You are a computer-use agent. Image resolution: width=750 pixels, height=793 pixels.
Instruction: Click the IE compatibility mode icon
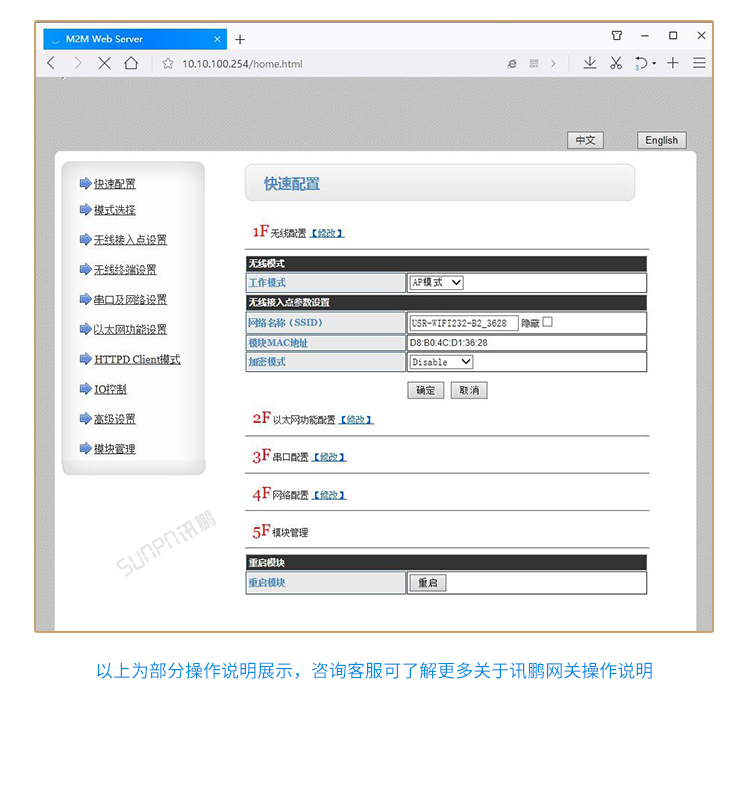point(512,64)
